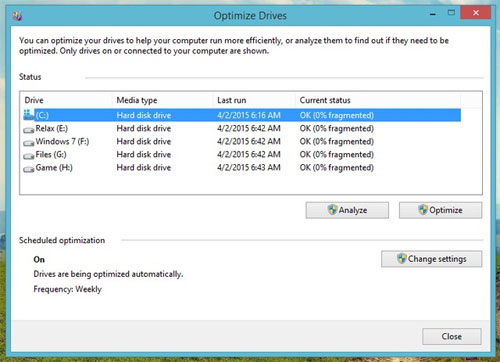
Task: Select the (C:) drive Windows icon
Action: tap(29, 115)
